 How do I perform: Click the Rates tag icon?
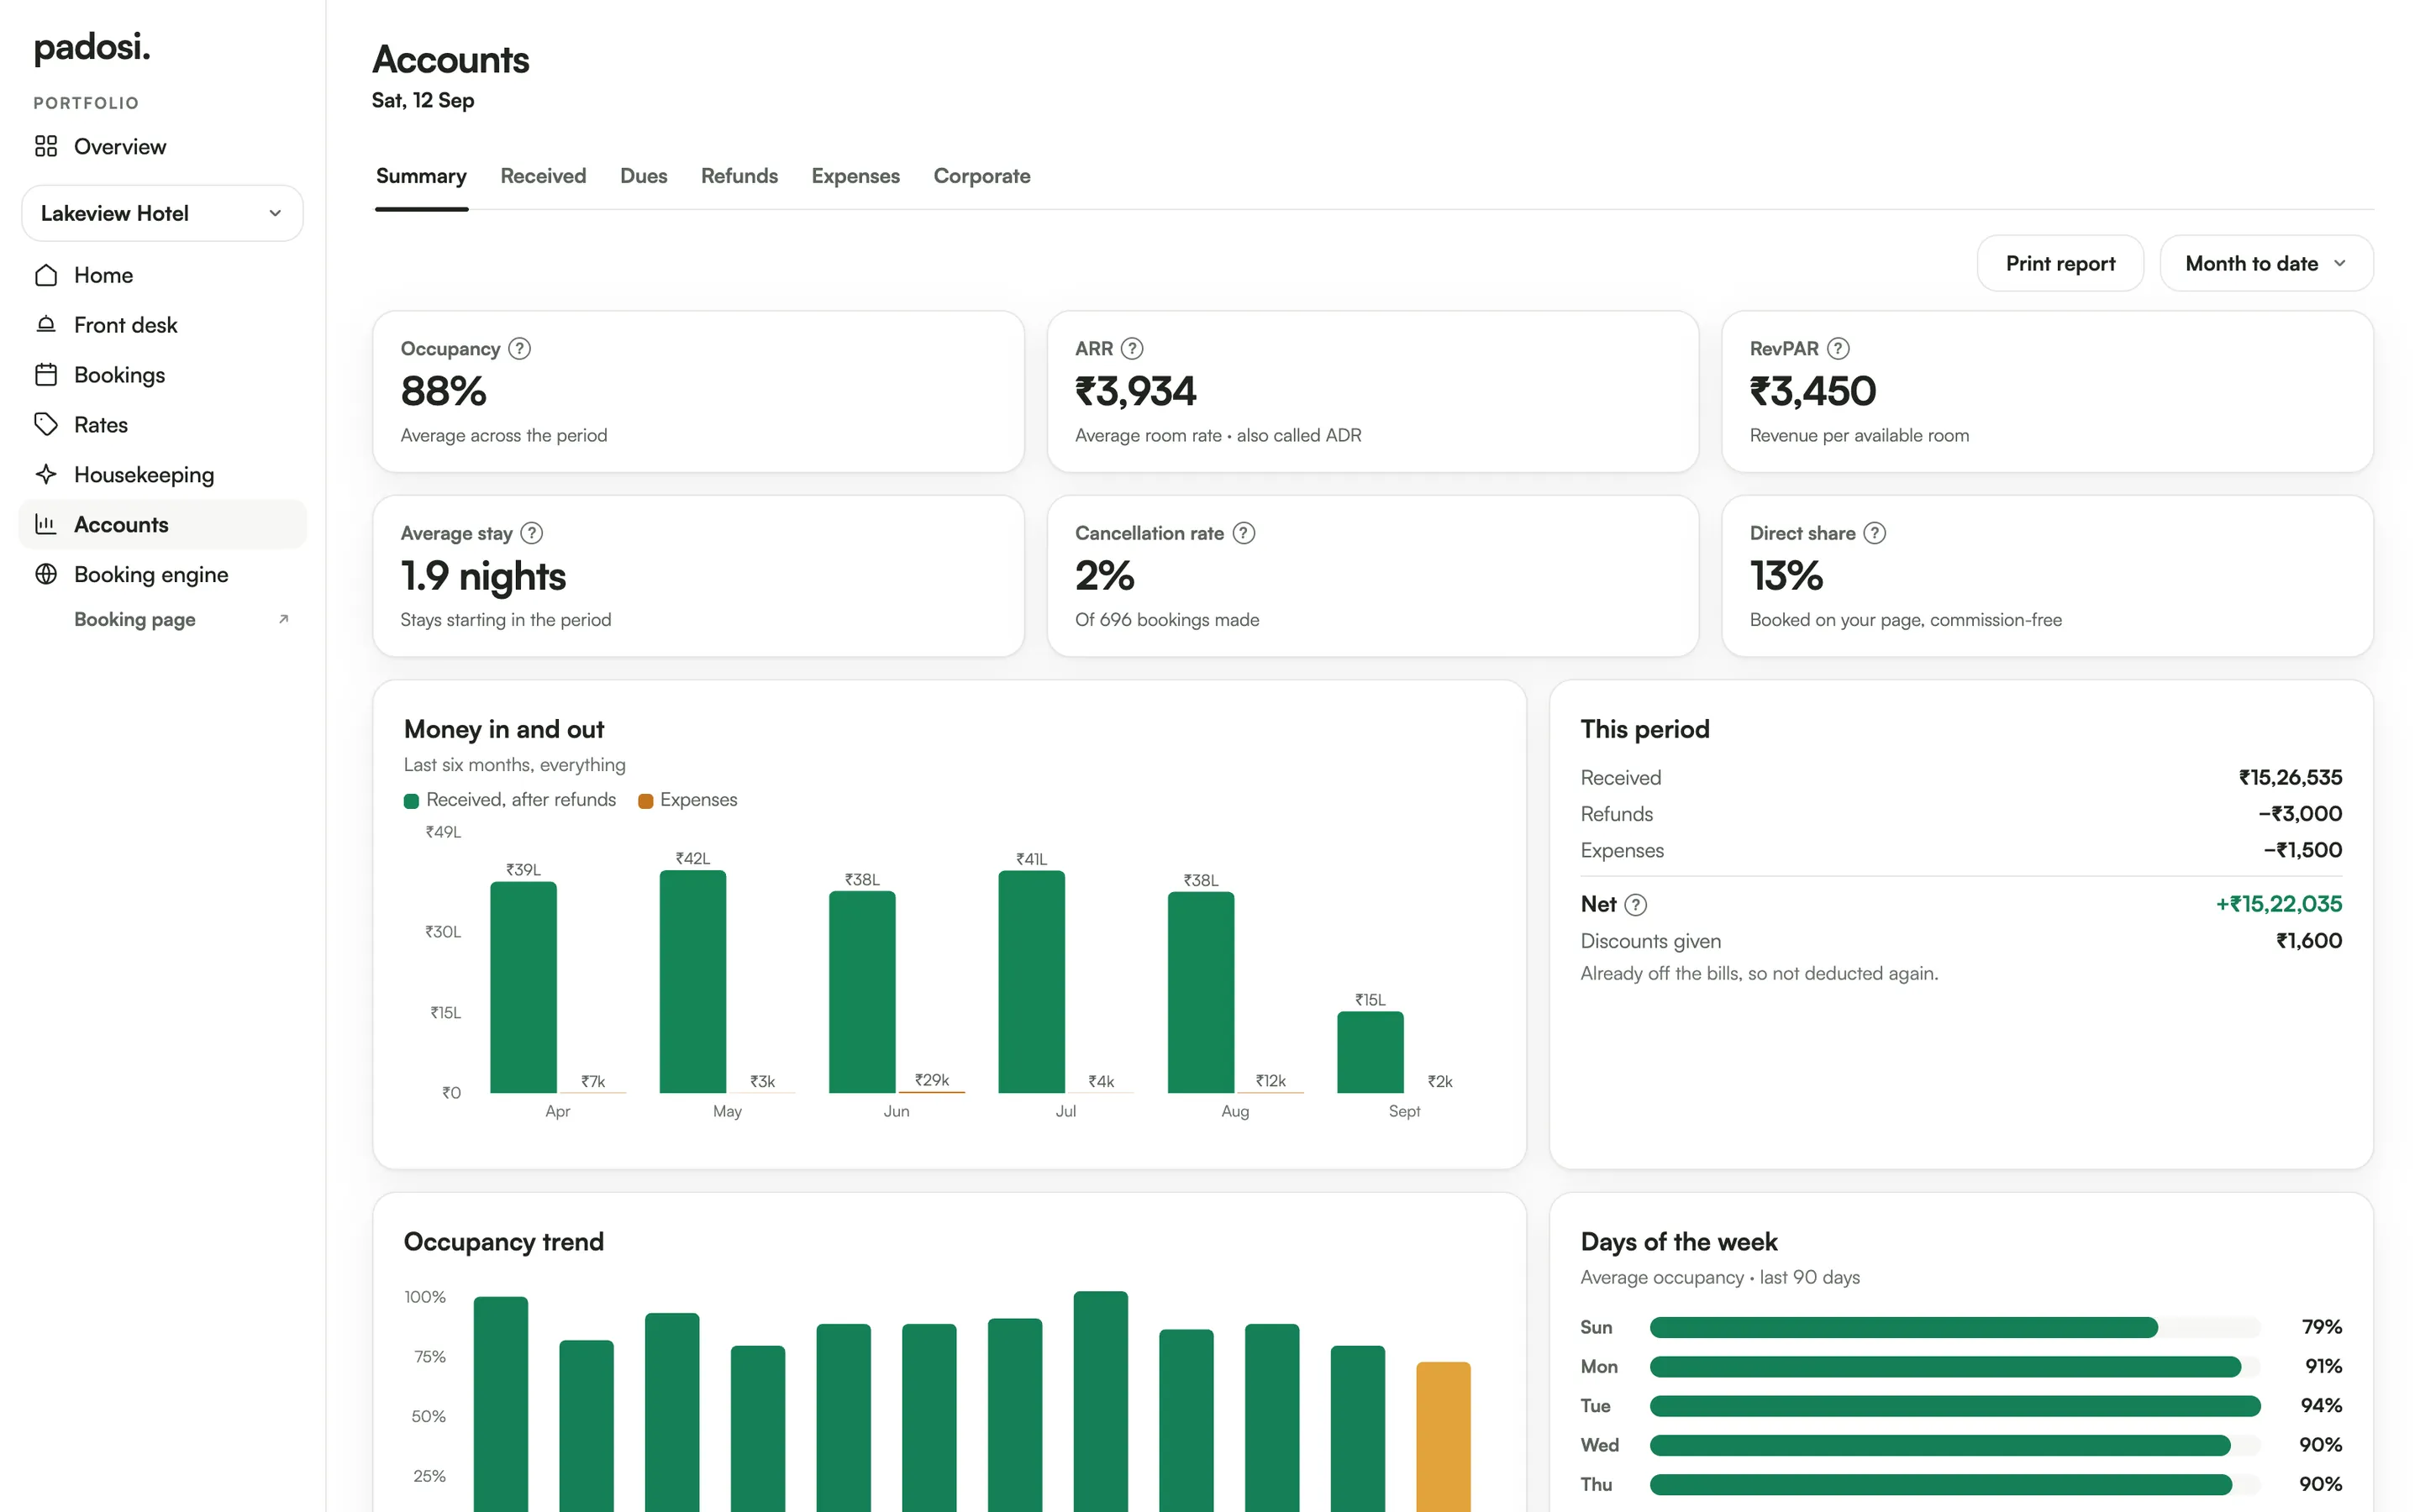(46, 425)
